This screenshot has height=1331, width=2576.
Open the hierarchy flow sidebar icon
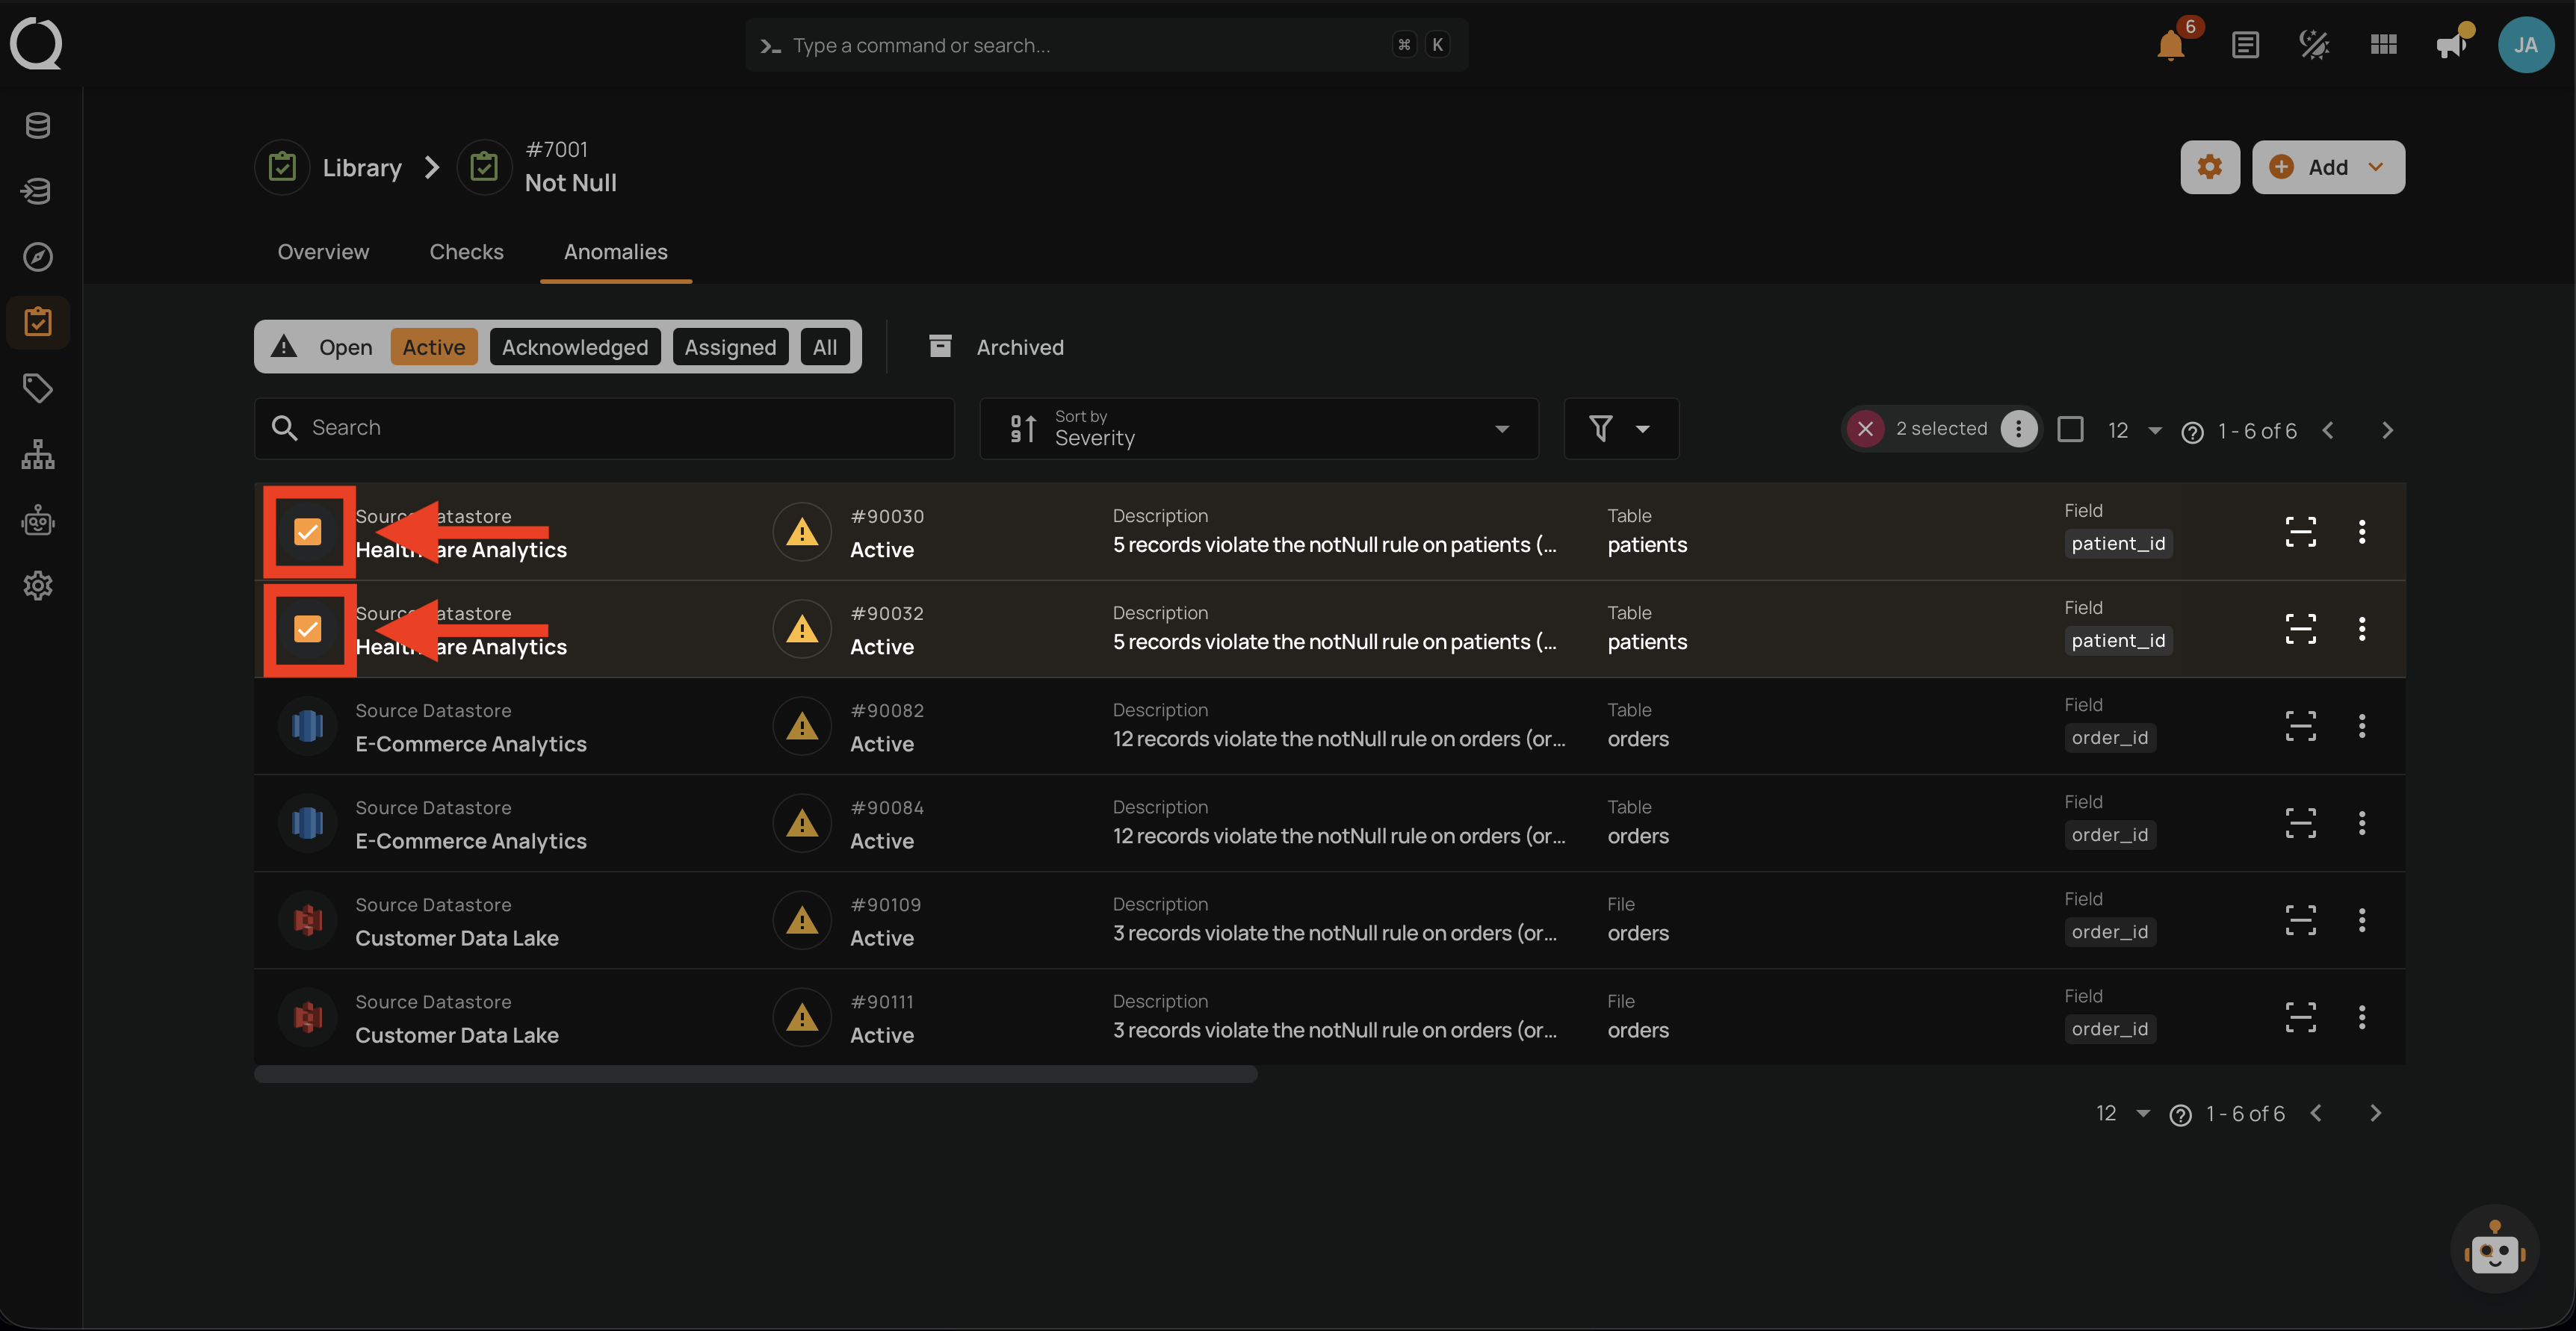38,454
